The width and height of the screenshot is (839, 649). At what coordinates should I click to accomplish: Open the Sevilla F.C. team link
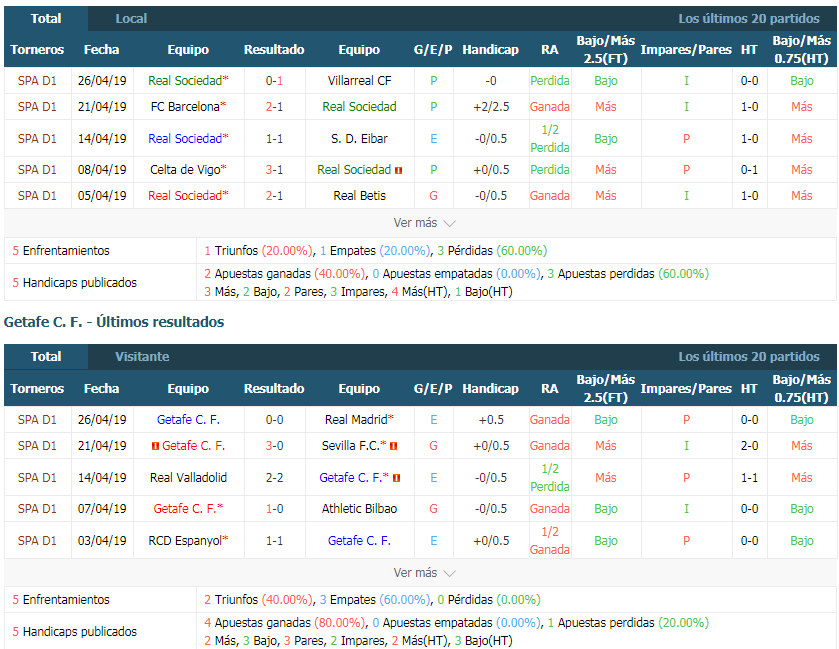click(350, 446)
